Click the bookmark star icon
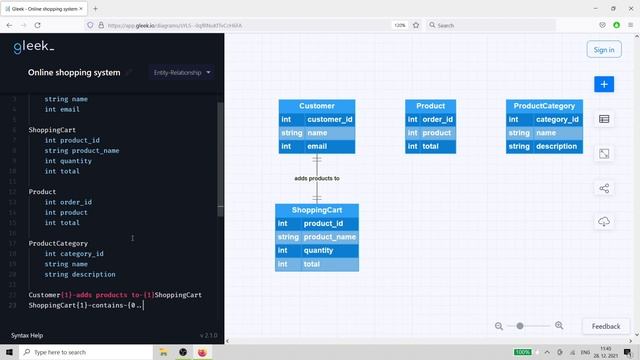 pos(416,25)
